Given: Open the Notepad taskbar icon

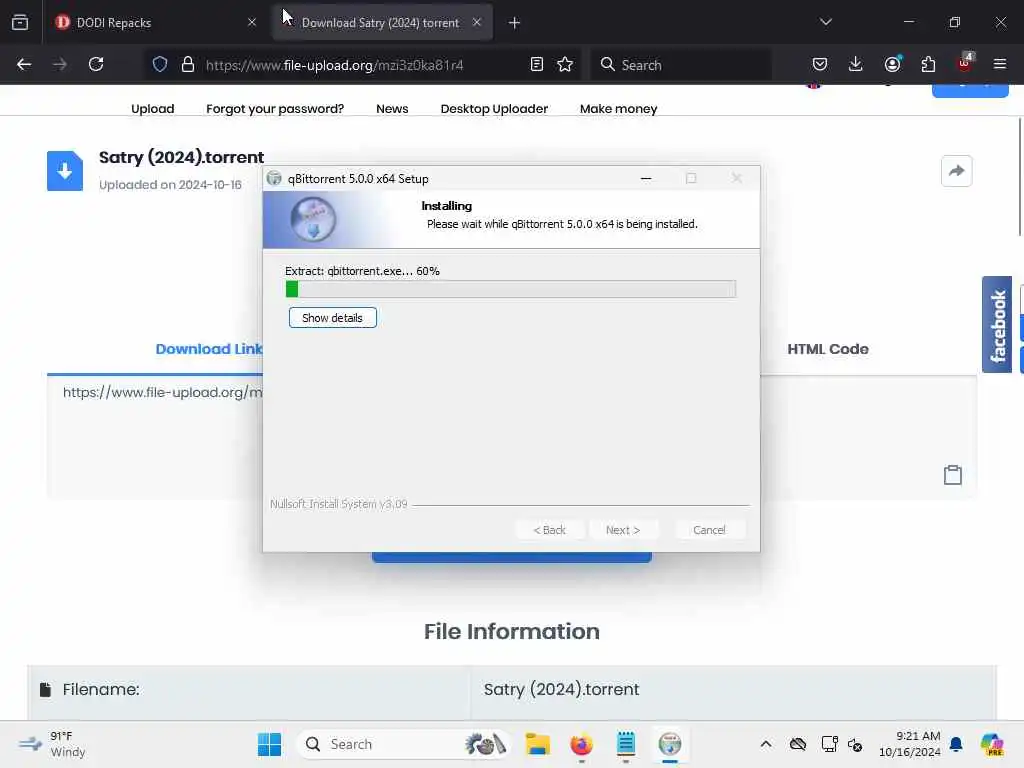Looking at the screenshot, I should tap(626, 744).
